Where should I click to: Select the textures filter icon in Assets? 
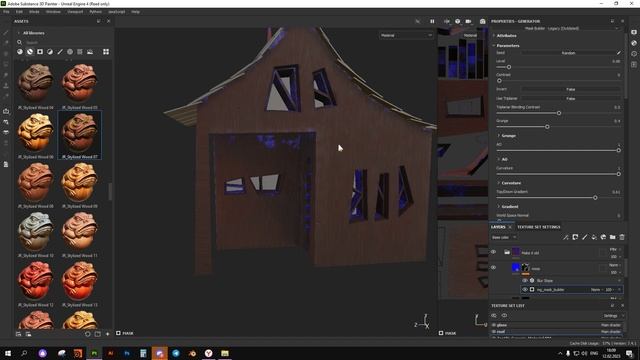pos(80,52)
